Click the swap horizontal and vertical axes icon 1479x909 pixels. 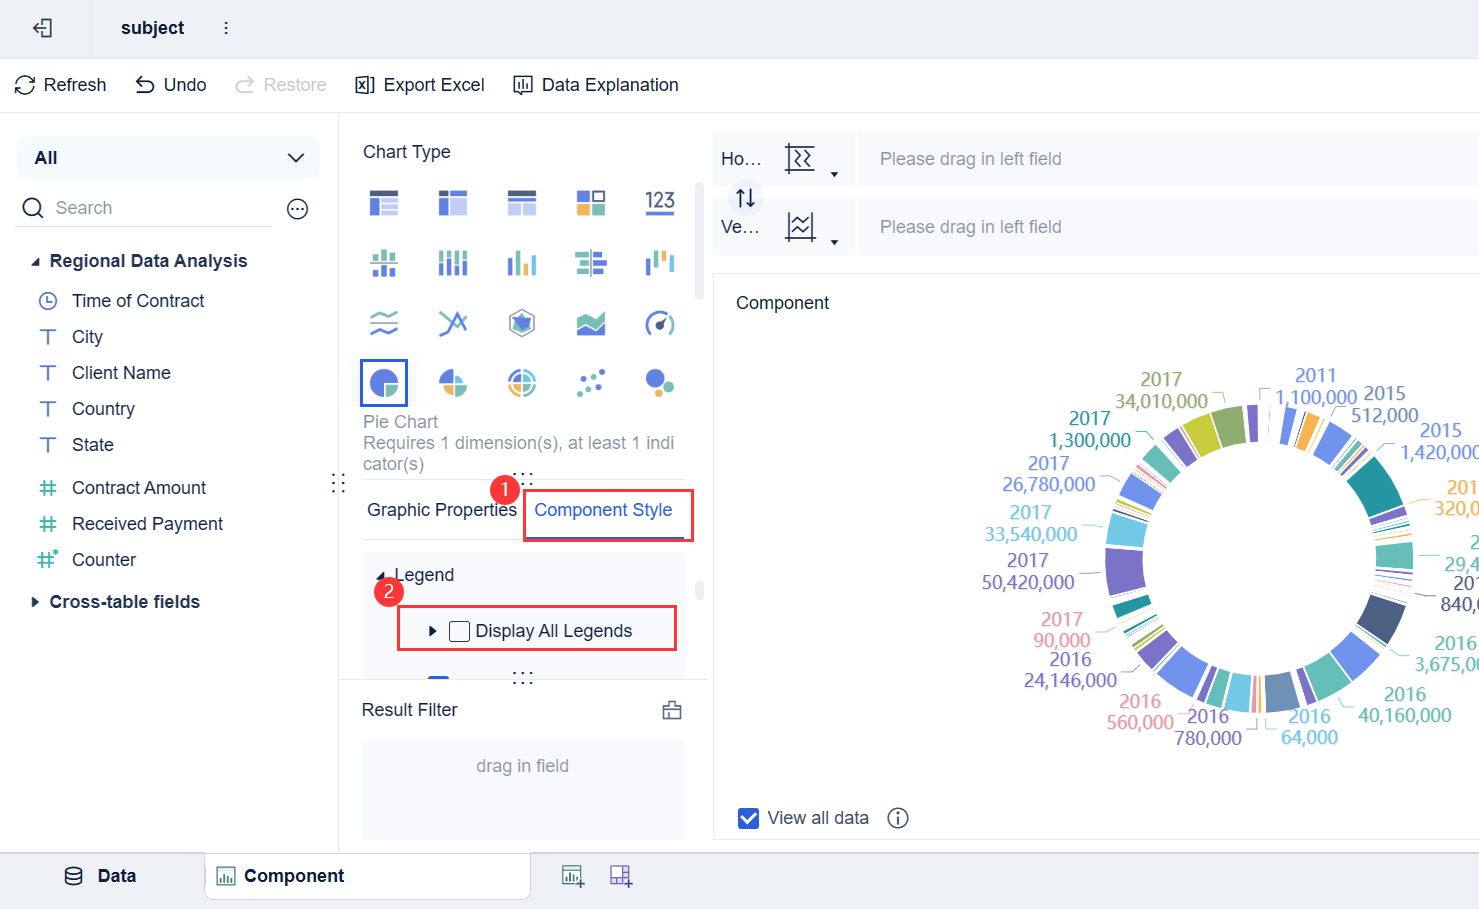tap(745, 198)
